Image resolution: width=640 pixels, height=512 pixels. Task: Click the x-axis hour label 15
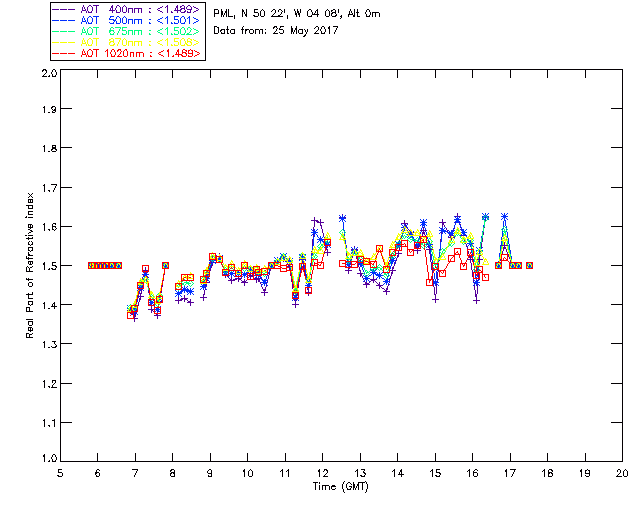pyautogui.click(x=435, y=473)
